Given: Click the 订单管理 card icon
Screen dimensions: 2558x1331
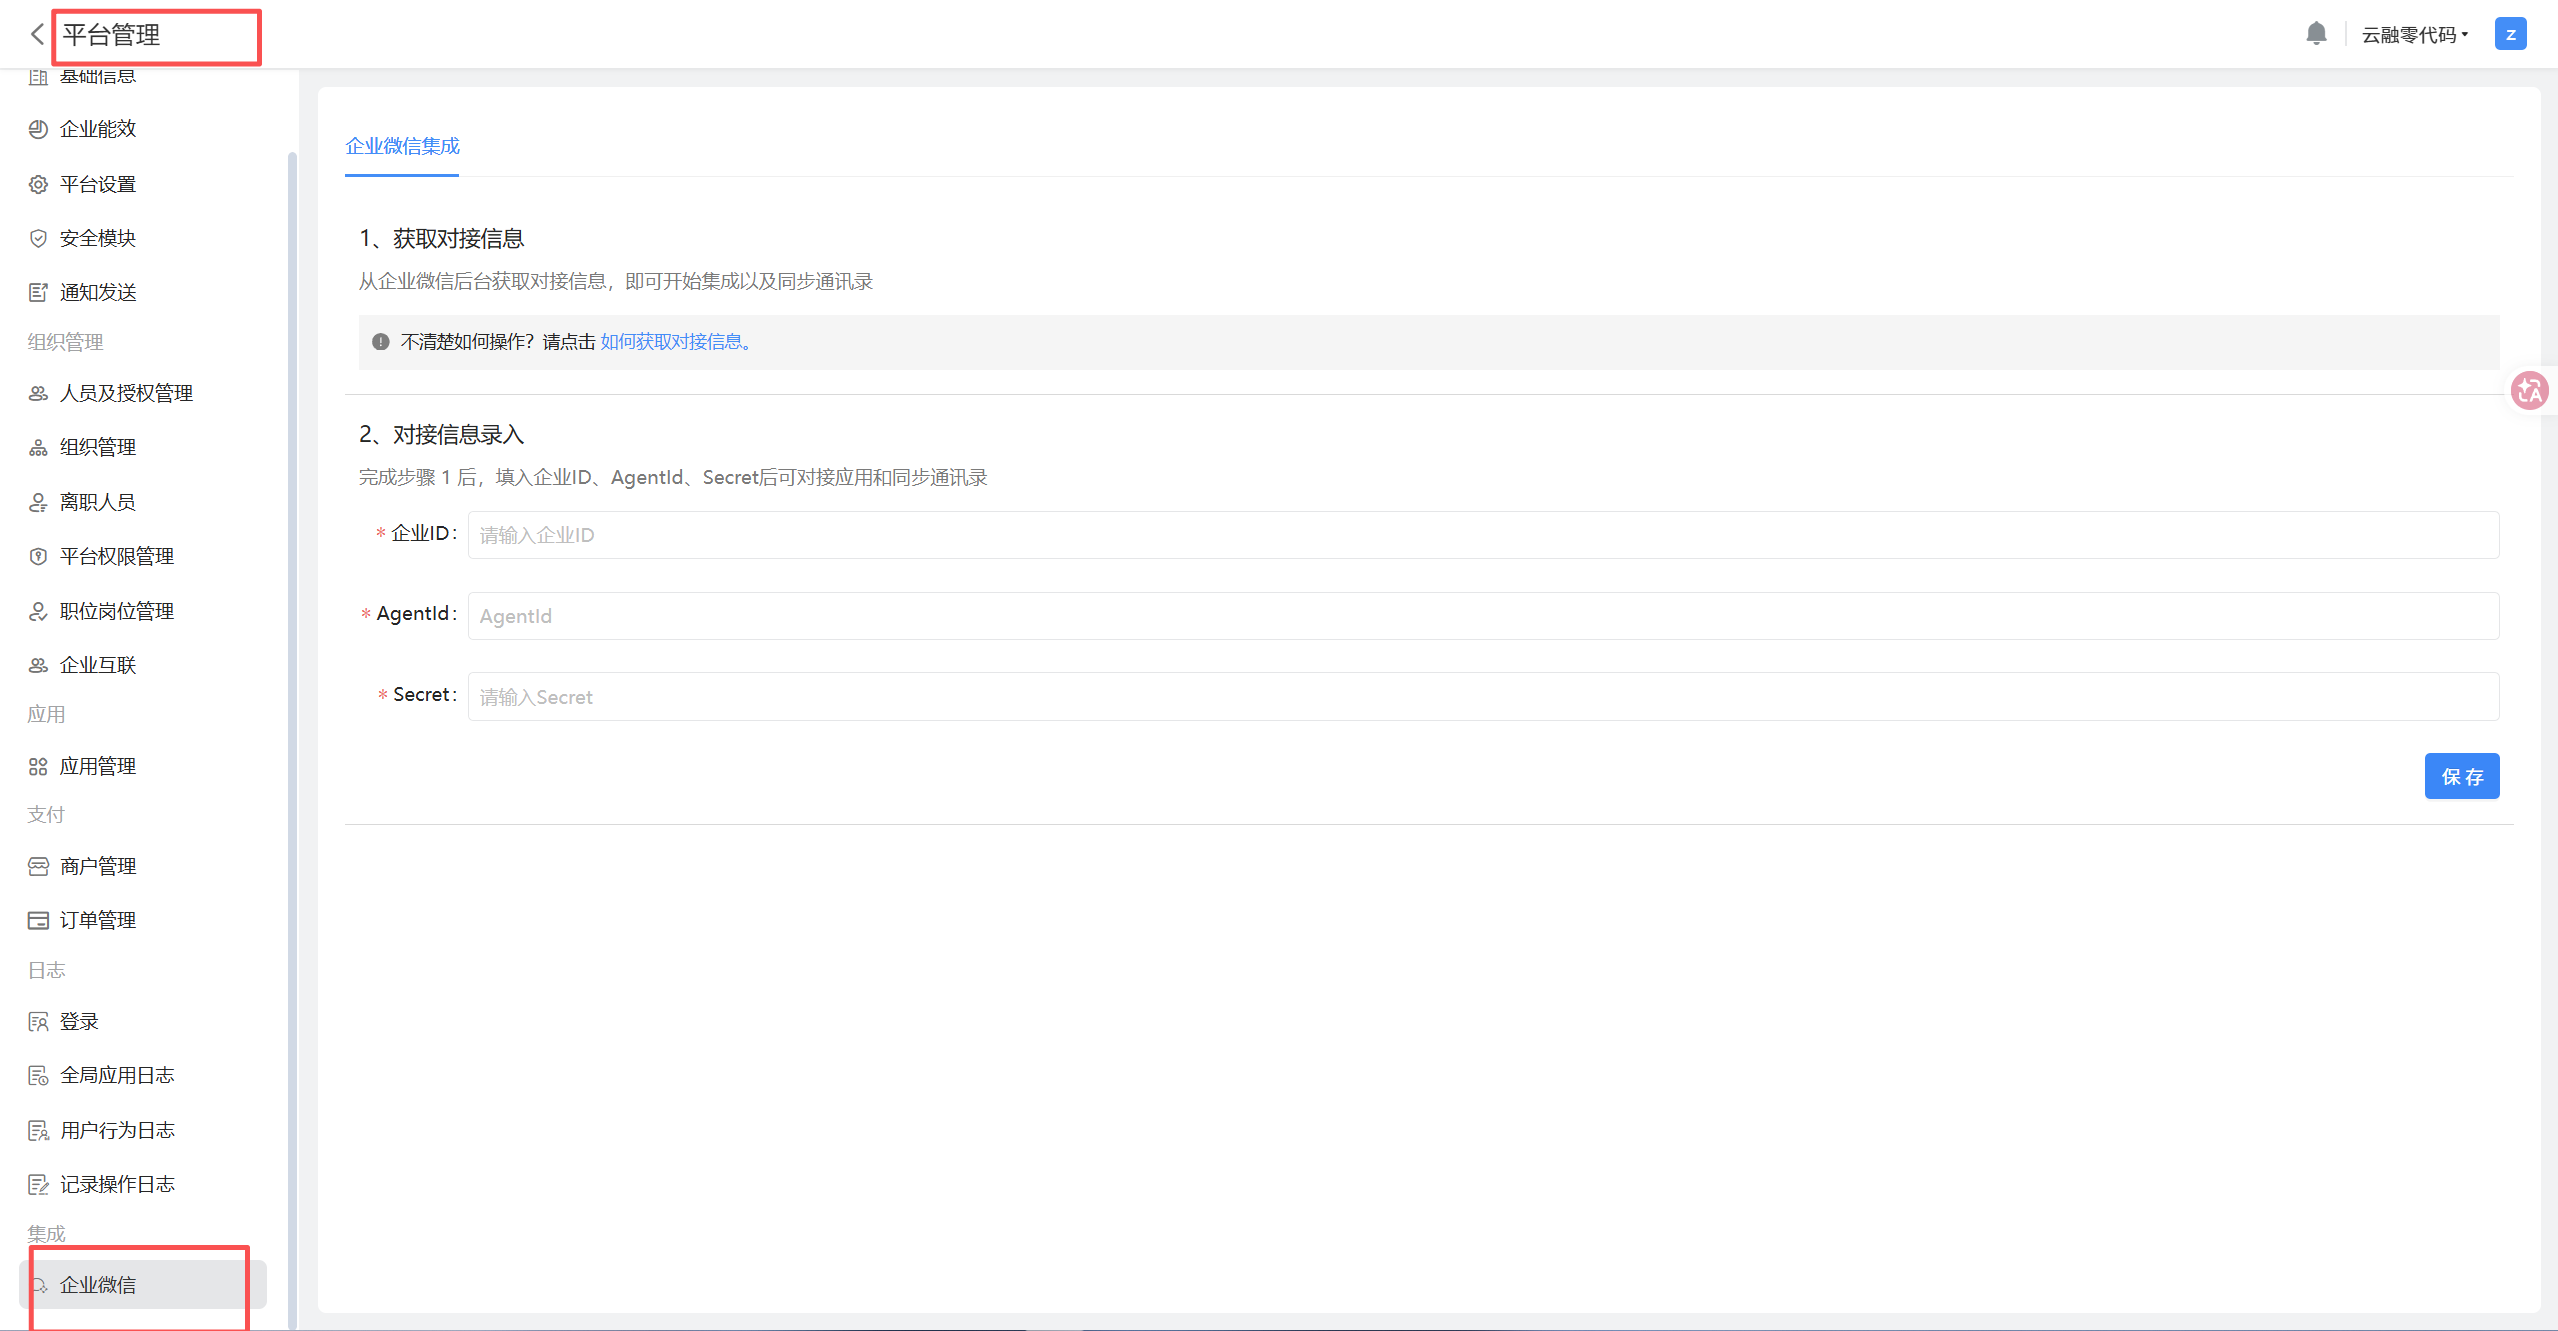Looking at the screenshot, I should coord(38,920).
